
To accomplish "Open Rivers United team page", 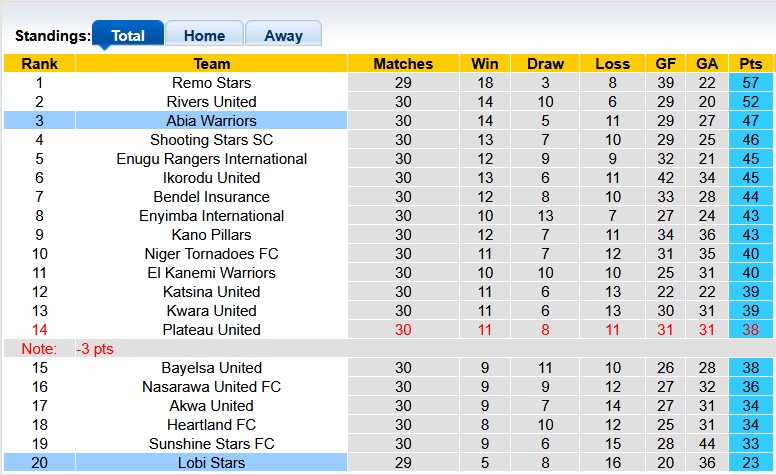I will 211,102.
